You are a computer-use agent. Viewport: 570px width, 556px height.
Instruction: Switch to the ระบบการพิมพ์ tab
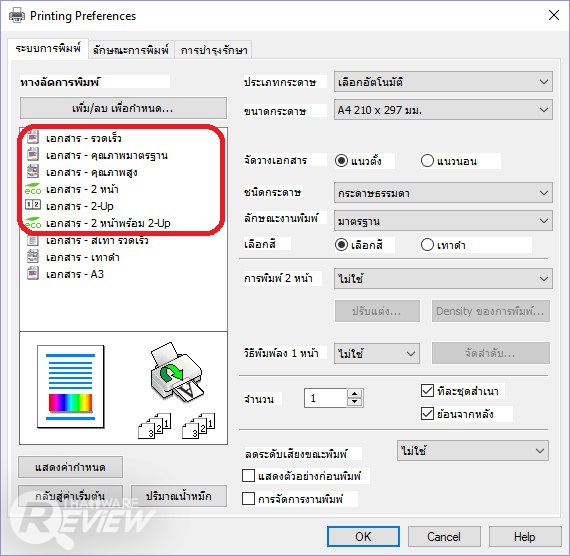(x=48, y=48)
